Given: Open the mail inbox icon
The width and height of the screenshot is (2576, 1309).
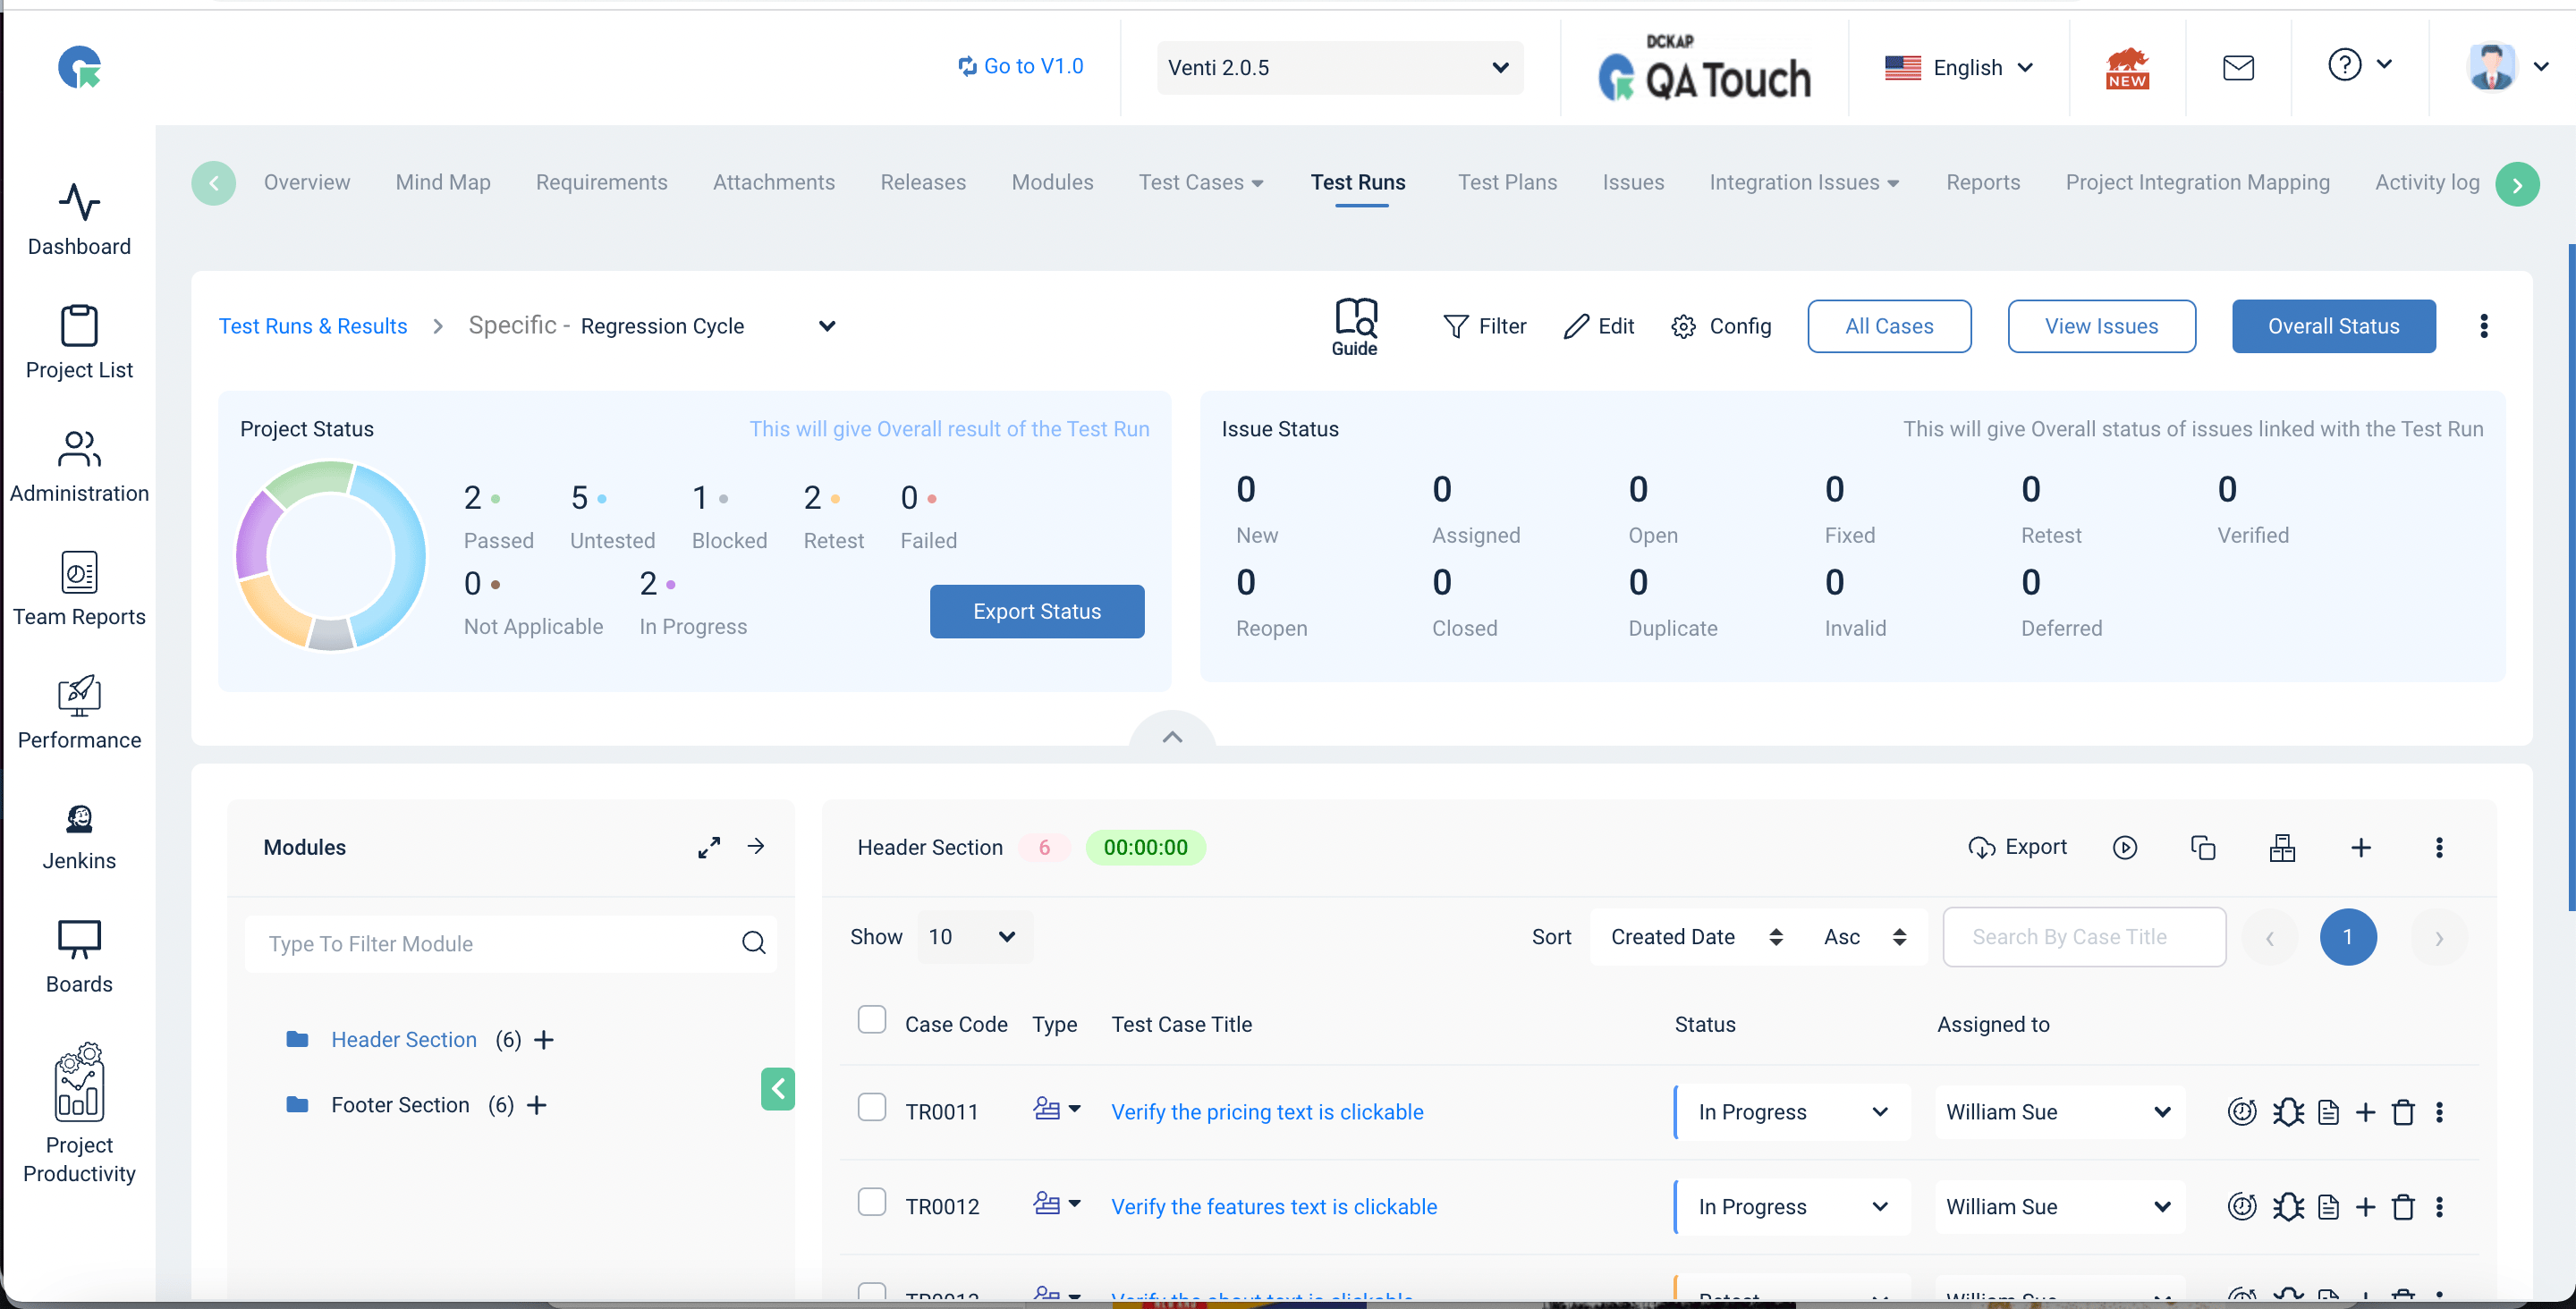Looking at the screenshot, I should 2237,68.
